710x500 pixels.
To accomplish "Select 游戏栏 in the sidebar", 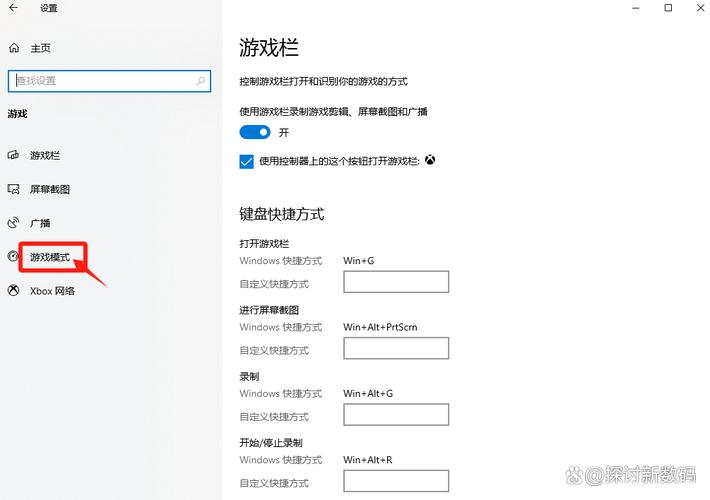I will [x=45, y=156].
